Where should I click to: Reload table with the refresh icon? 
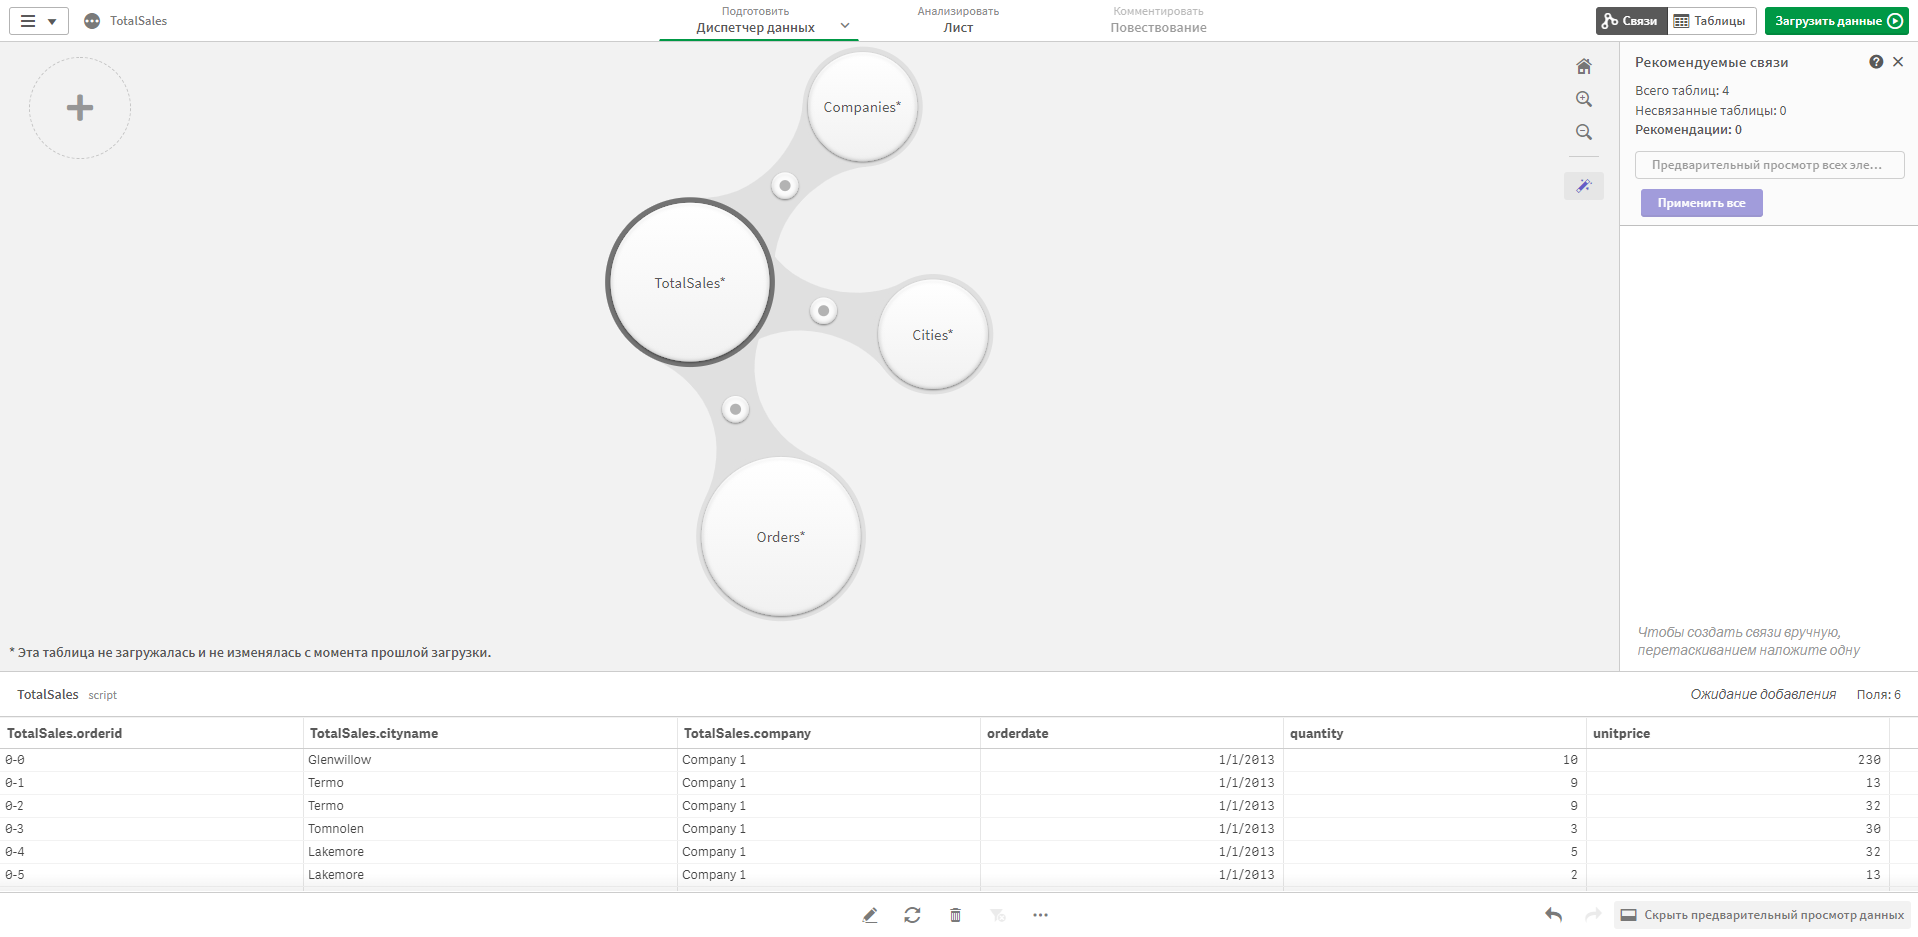[912, 915]
